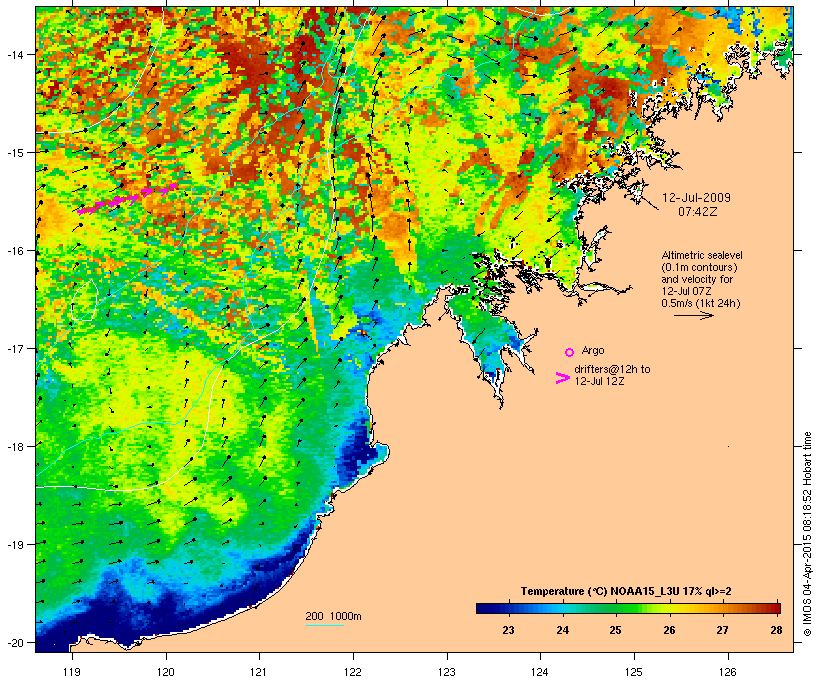Click the longitude axis label 121
820x680 pixels.
(x=259, y=672)
